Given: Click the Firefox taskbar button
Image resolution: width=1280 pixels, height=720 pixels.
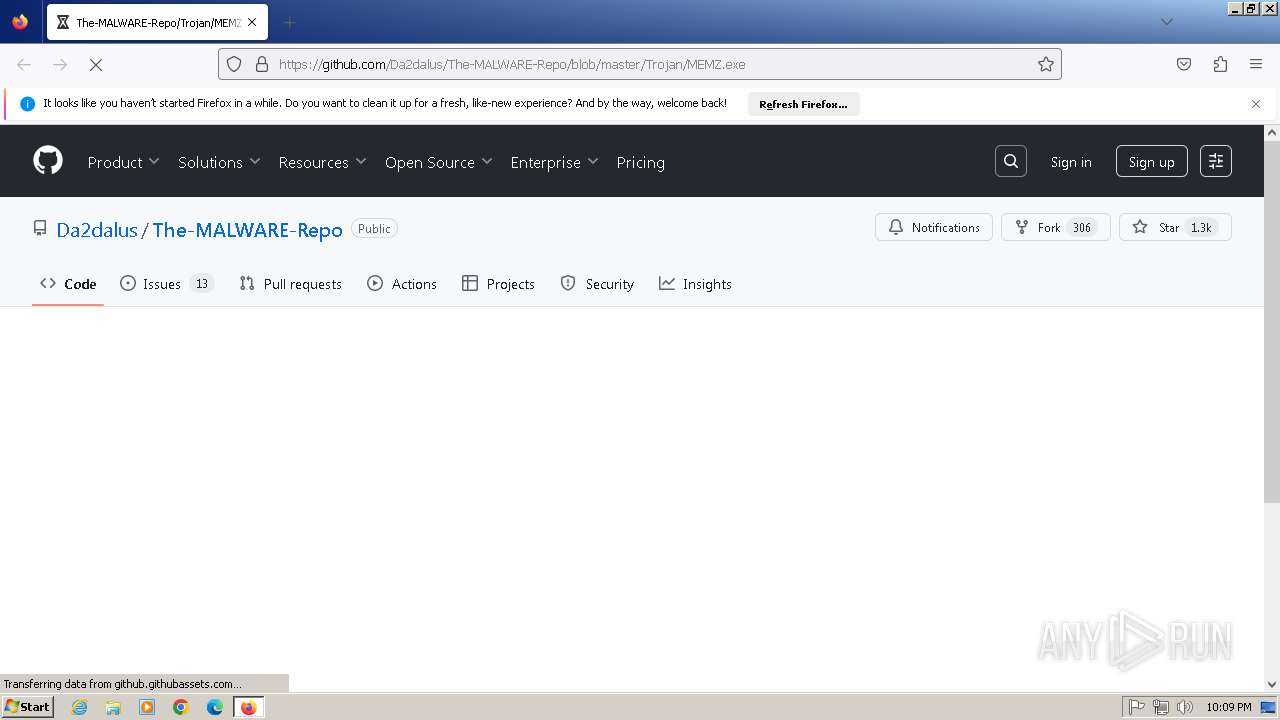Looking at the screenshot, I should (248, 707).
